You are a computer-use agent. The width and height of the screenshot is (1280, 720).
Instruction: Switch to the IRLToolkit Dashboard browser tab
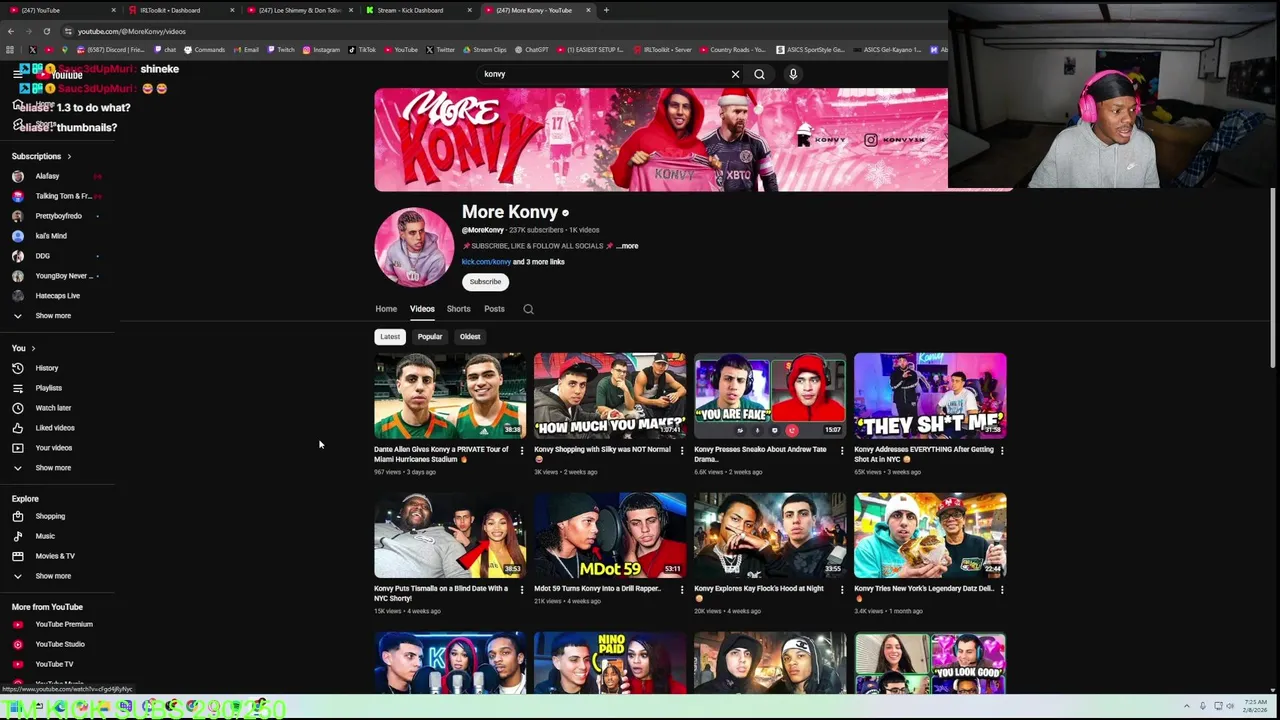(180, 10)
